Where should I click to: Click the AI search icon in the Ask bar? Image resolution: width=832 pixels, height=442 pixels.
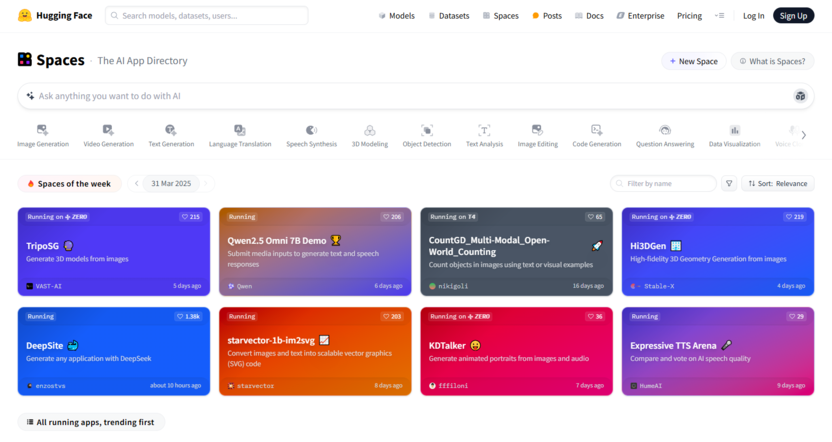tap(800, 96)
